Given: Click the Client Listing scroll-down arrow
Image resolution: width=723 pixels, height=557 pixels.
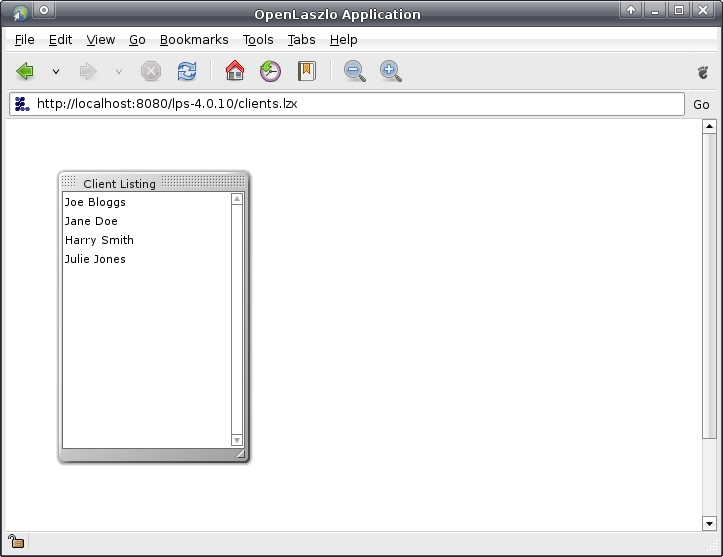Looking at the screenshot, I should tap(237, 440).
